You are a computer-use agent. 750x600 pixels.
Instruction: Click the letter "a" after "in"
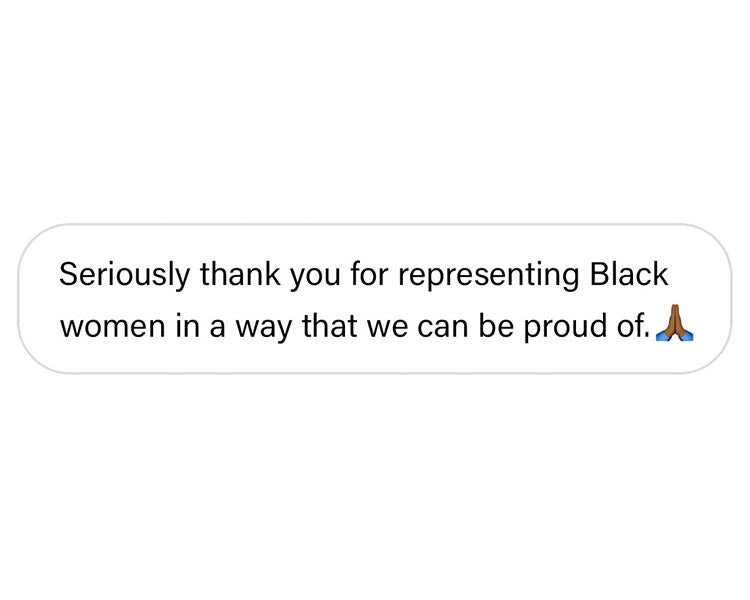[x=217, y=328]
